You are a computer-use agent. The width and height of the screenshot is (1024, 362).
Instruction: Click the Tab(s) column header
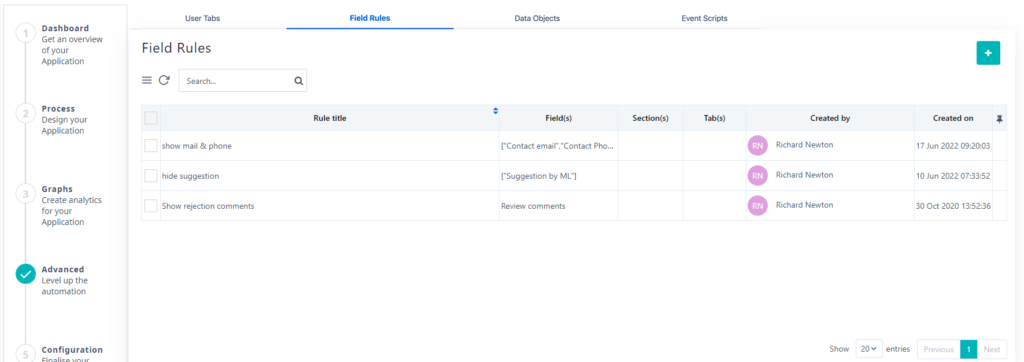pyautogui.click(x=714, y=118)
